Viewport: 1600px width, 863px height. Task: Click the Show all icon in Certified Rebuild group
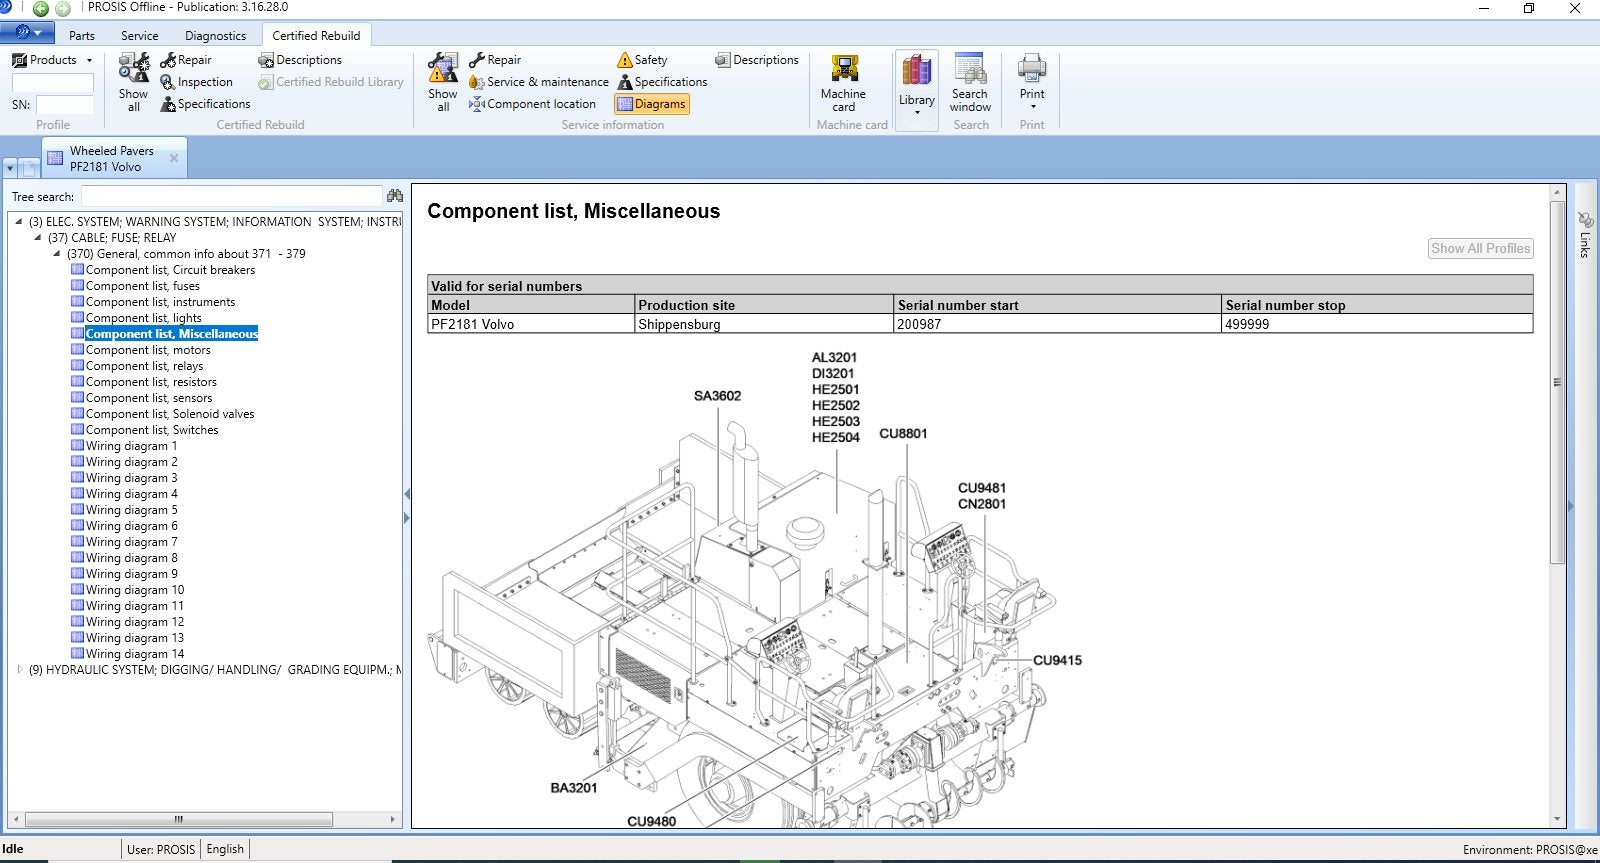[133, 67]
